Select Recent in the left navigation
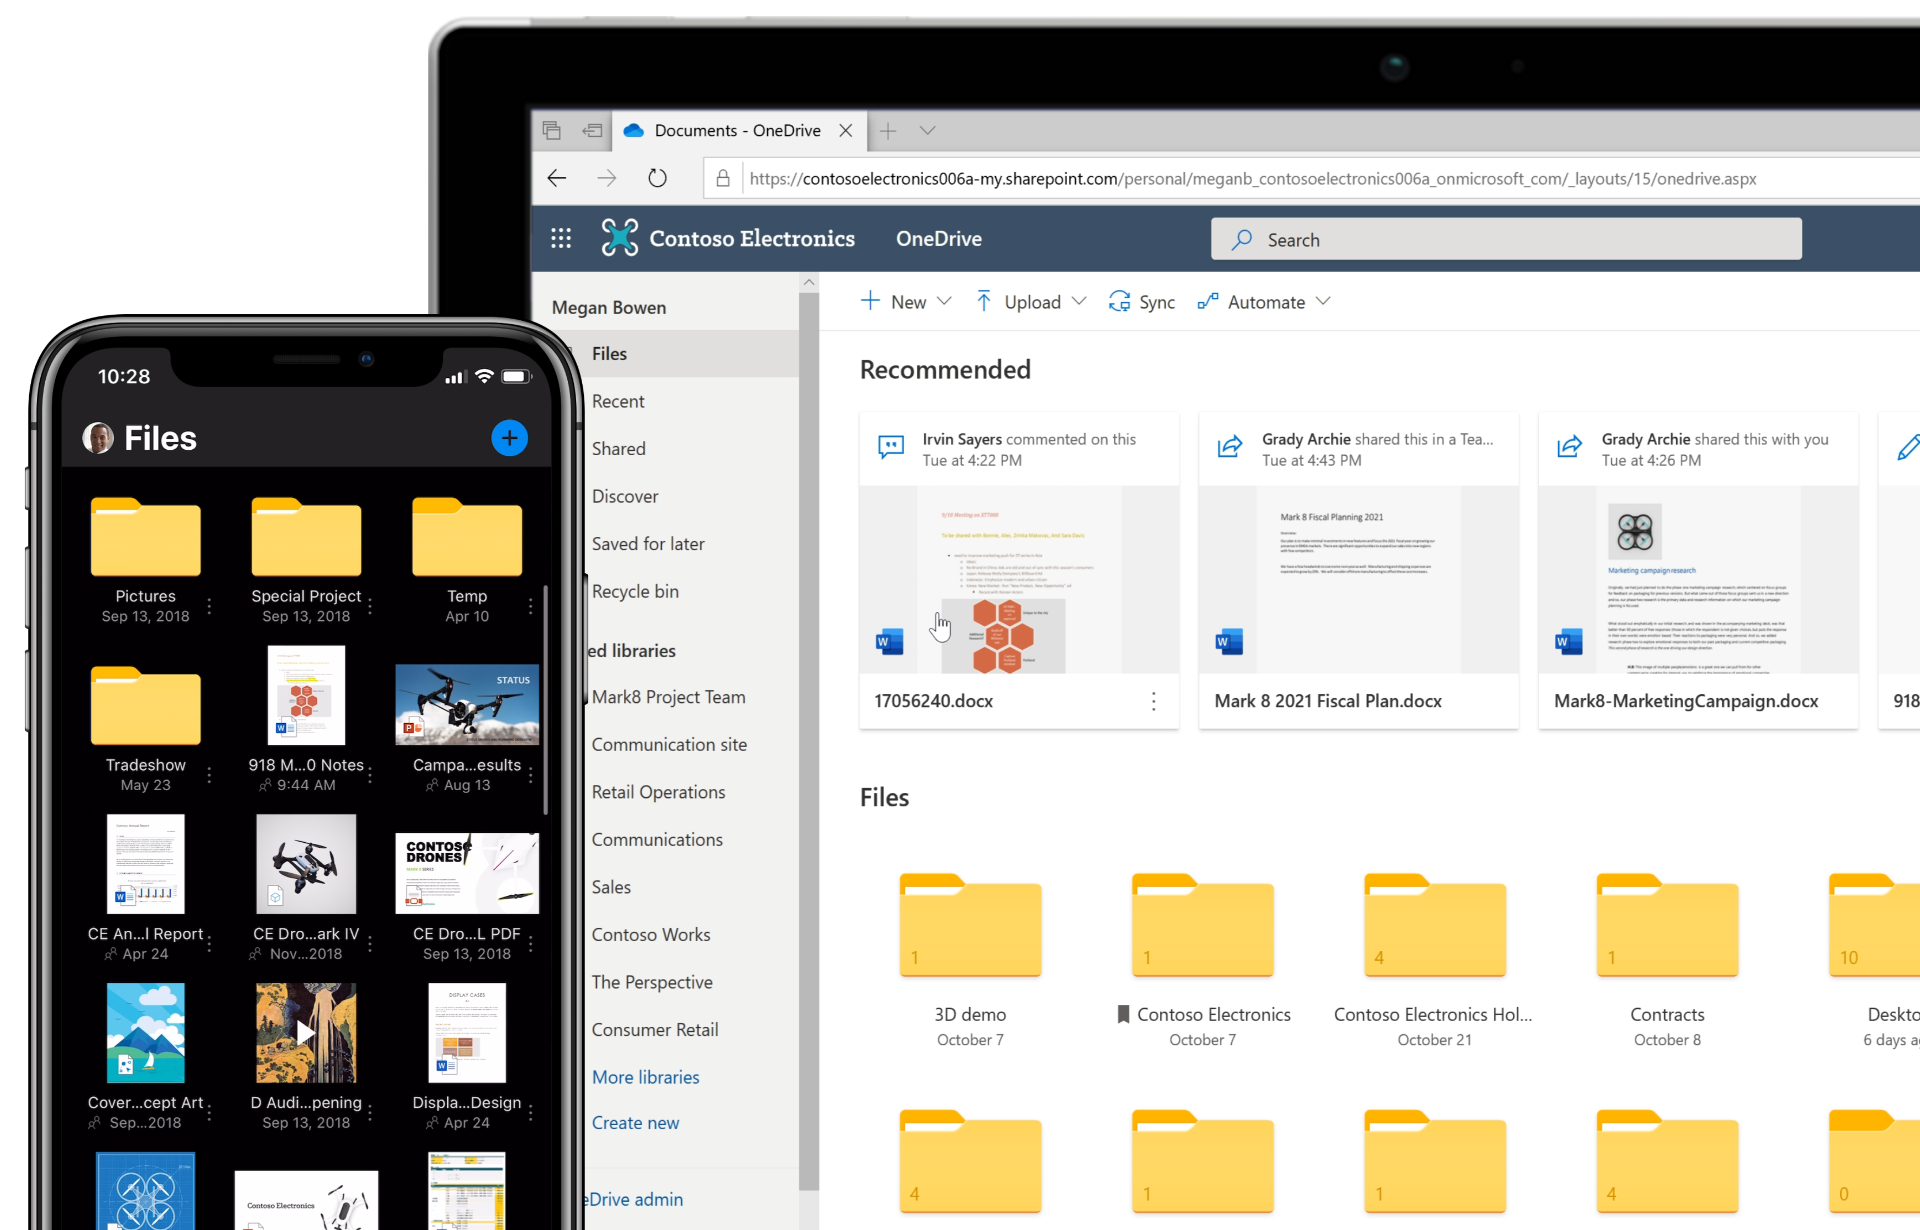The width and height of the screenshot is (1920, 1230). (x=618, y=401)
